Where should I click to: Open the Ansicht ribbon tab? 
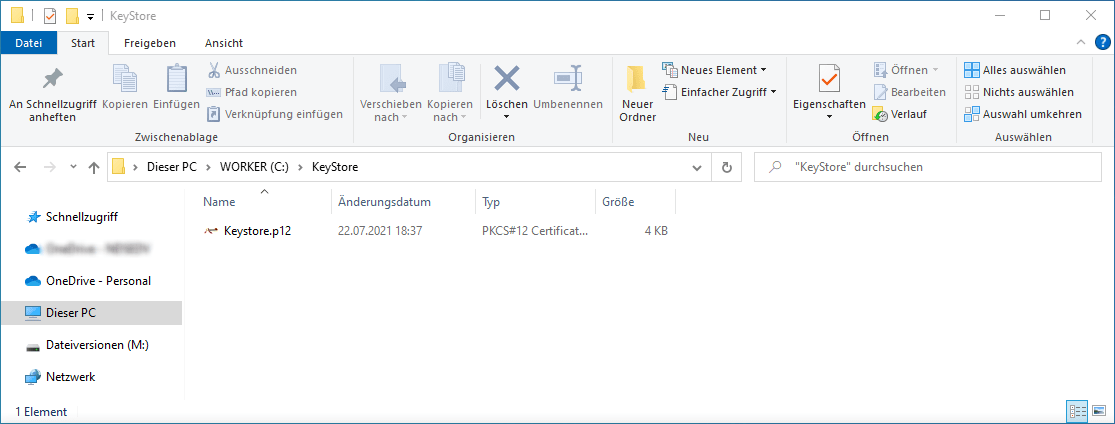(x=223, y=43)
